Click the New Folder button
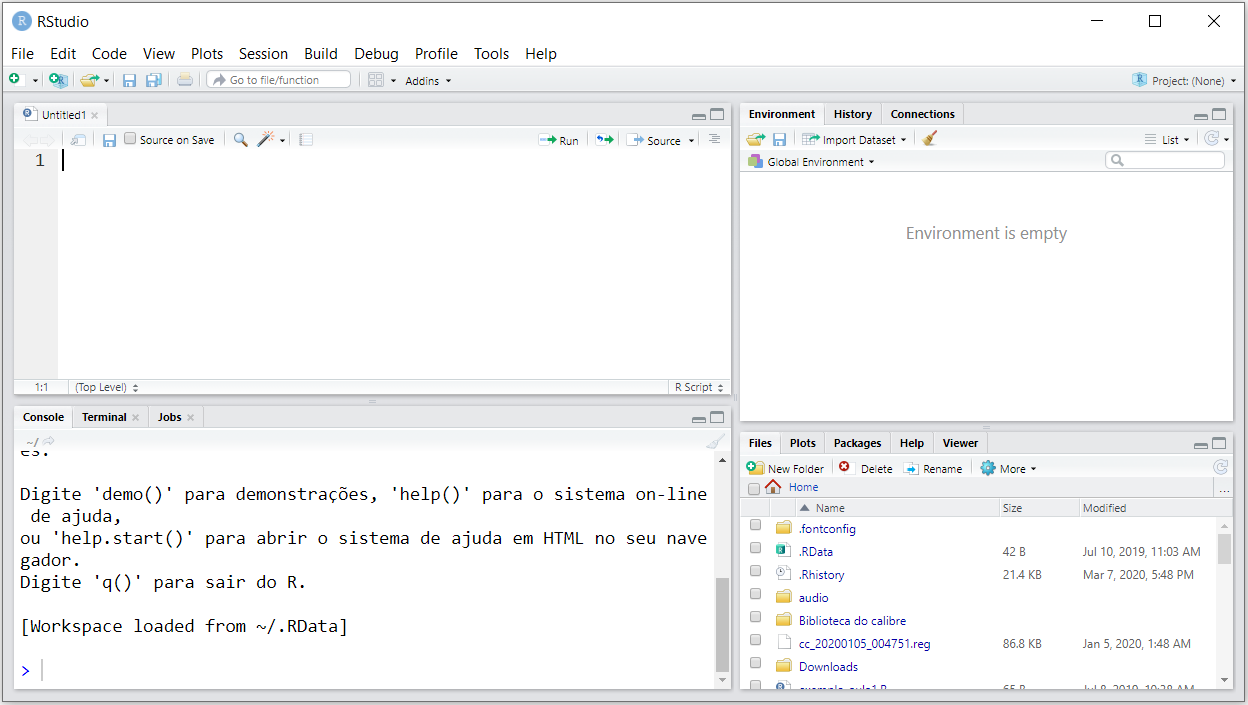The width and height of the screenshot is (1248, 705). pos(786,468)
